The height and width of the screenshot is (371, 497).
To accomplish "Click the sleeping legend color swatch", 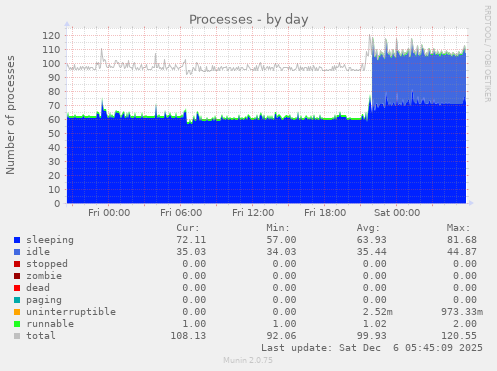I will (x=17, y=240).
